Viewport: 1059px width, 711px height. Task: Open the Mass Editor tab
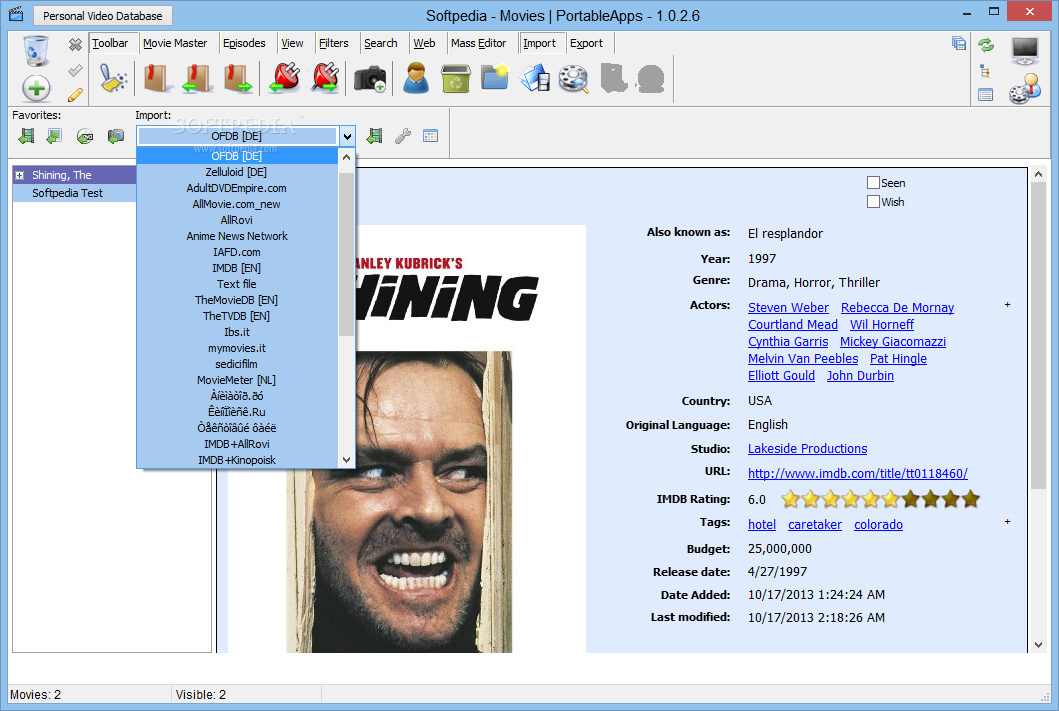[x=478, y=43]
